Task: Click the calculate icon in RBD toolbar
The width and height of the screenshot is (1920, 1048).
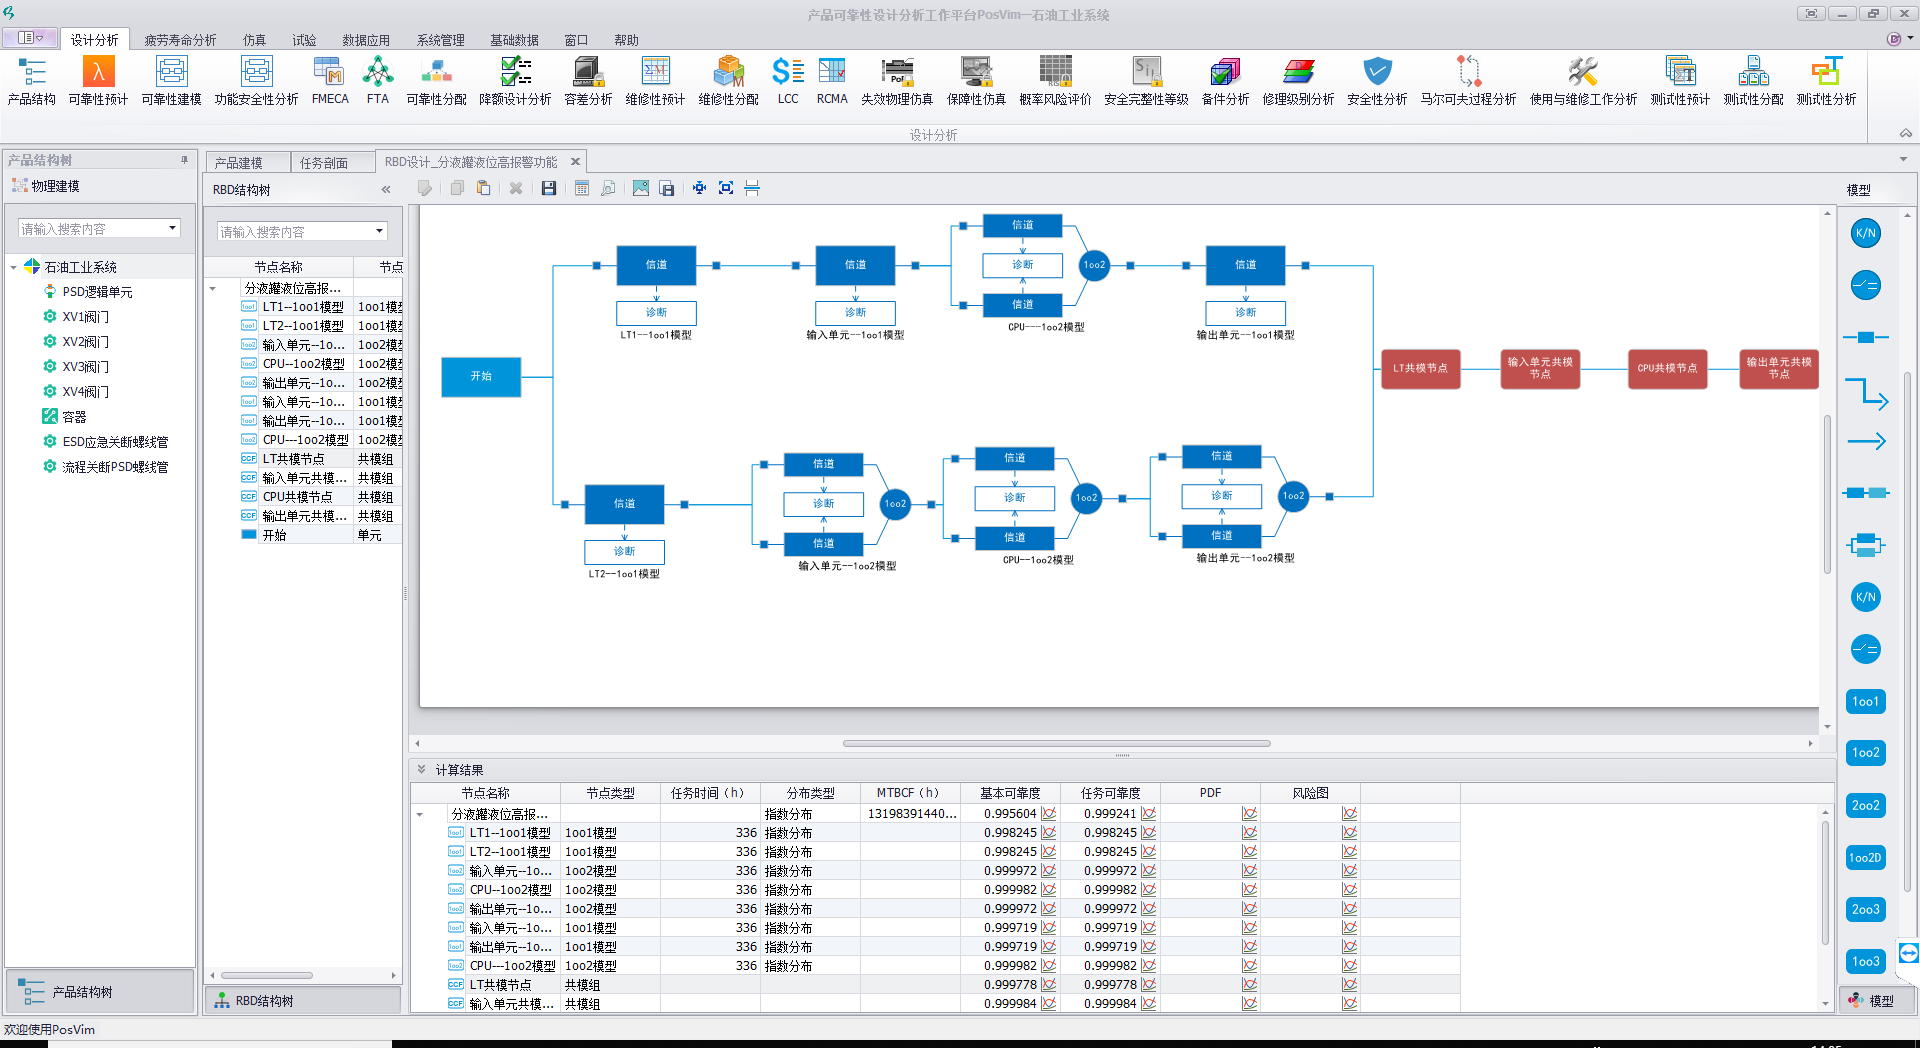Action: point(582,188)
